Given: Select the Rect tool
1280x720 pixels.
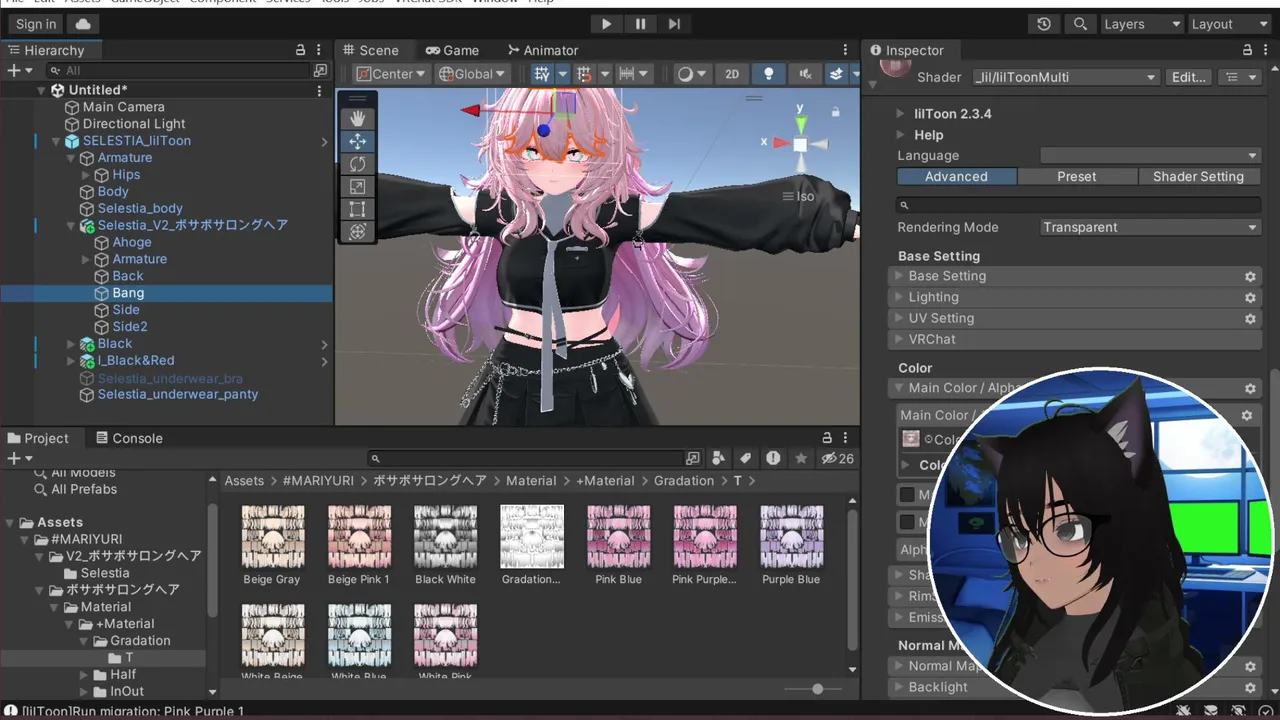Looking at the screenshot, I should [357, 209].
